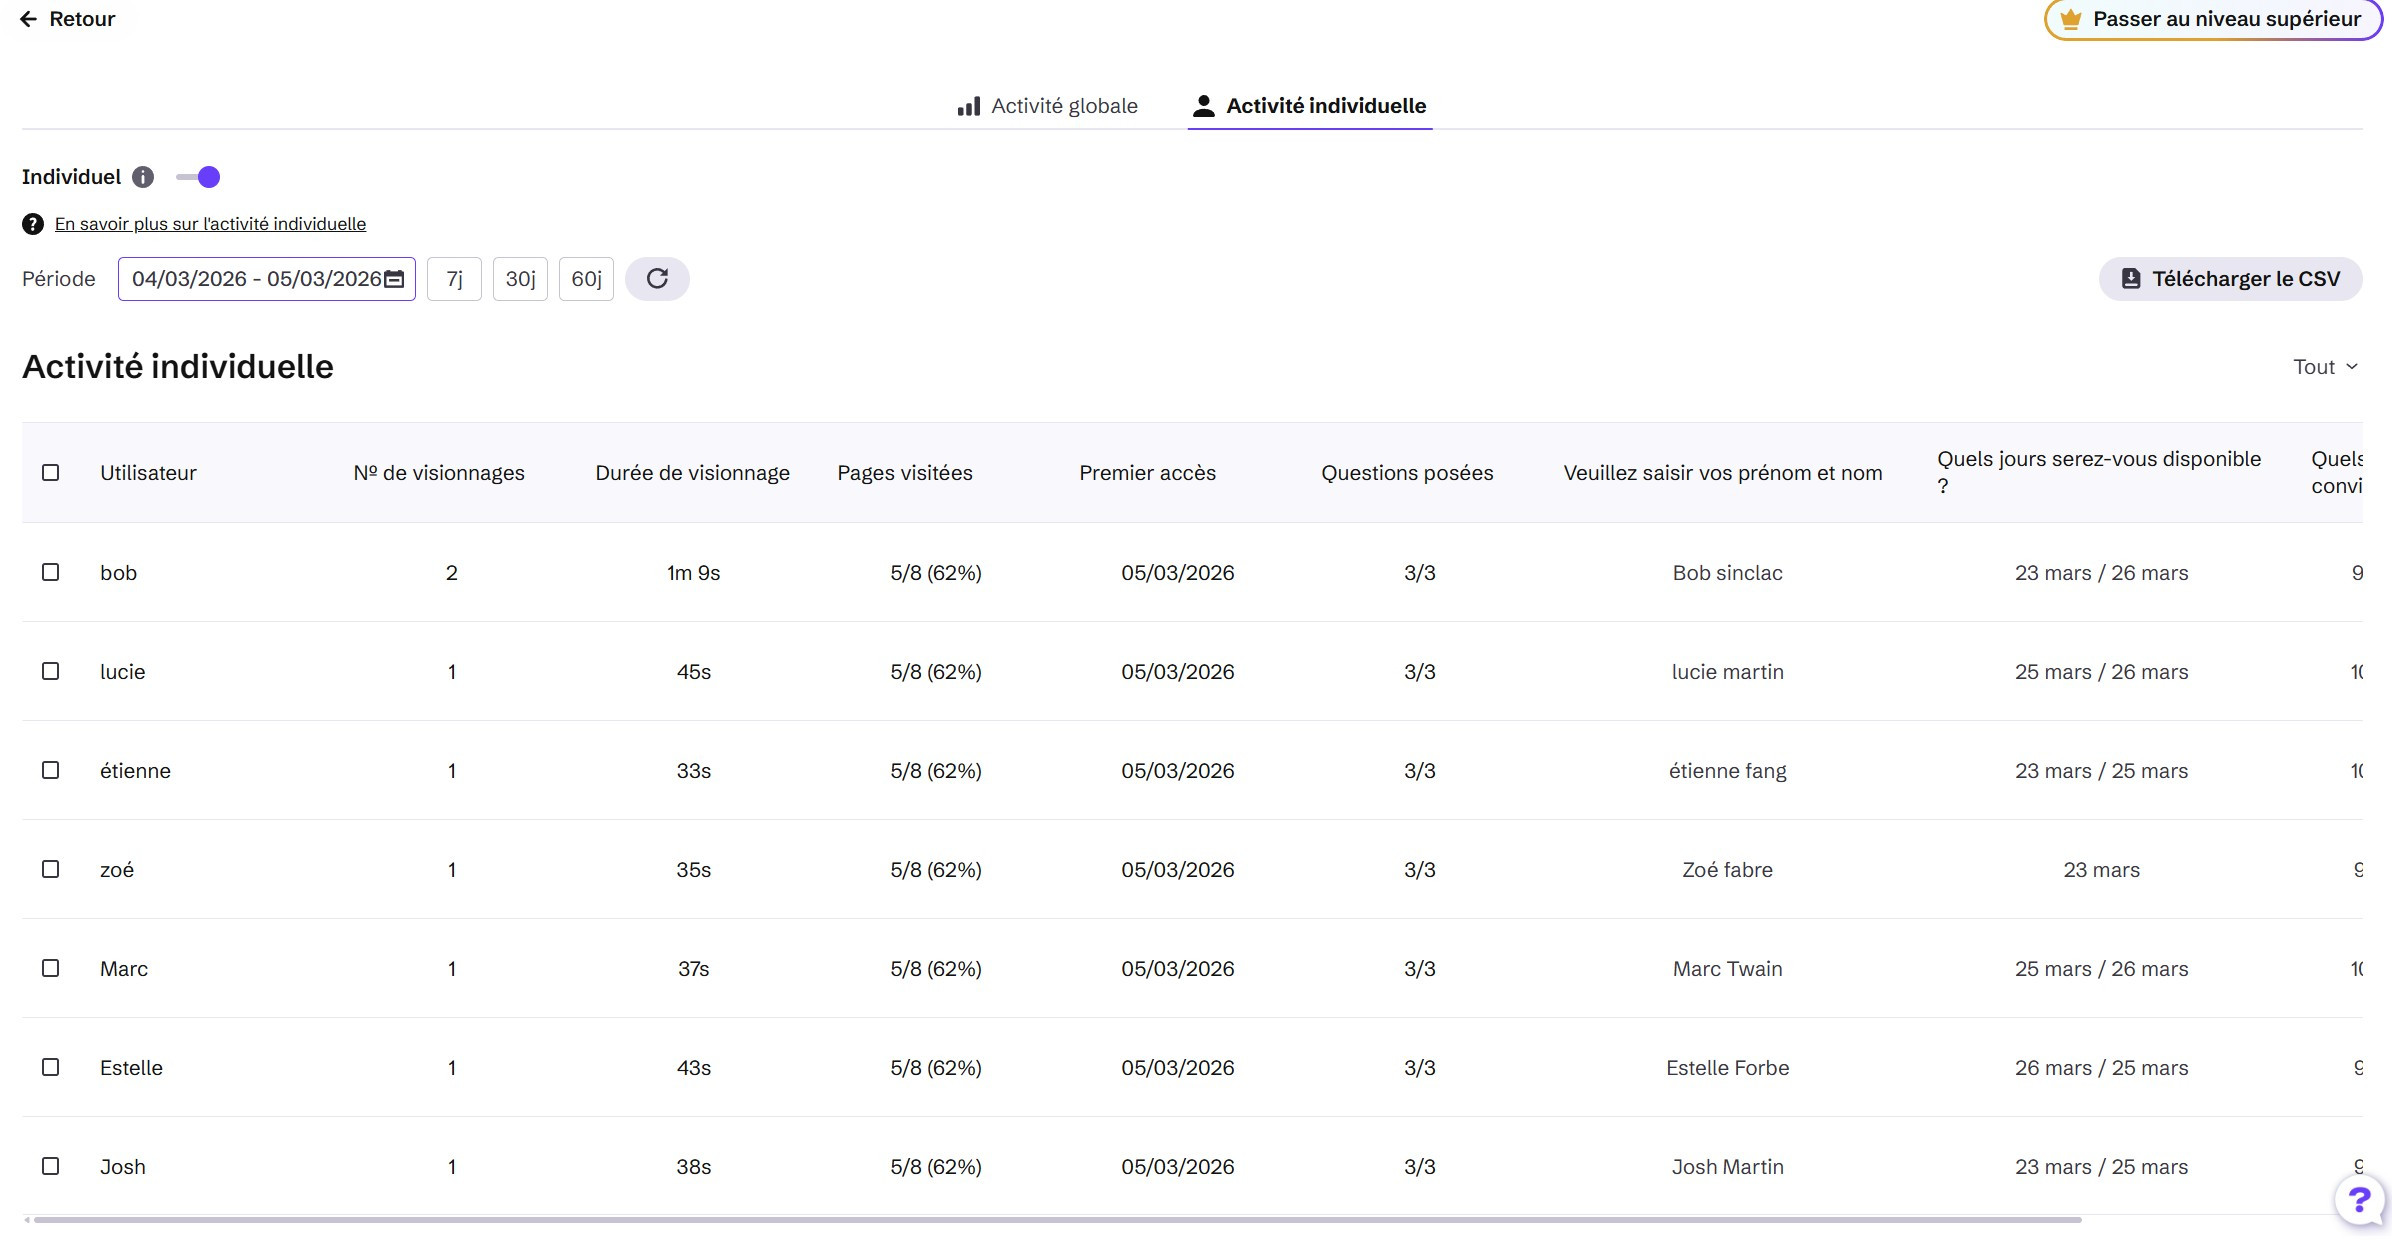The width and height of the screenshot is (2392, 1241).
Task: Open the floating help chat bubble
Action: pyautogui.click(x=2359, y=1200)
